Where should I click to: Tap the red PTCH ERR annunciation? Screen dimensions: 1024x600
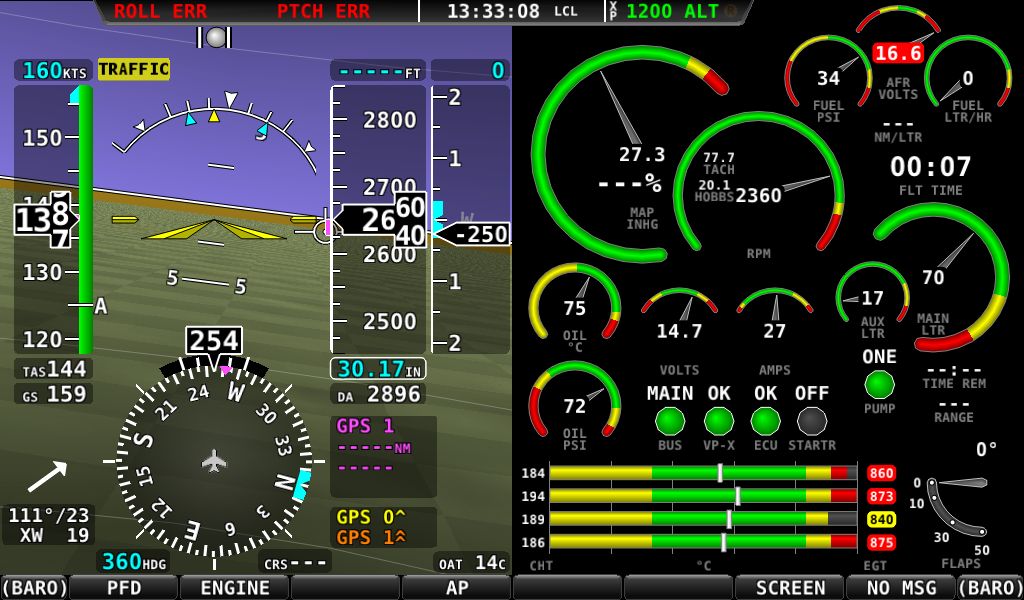point(323,11)
